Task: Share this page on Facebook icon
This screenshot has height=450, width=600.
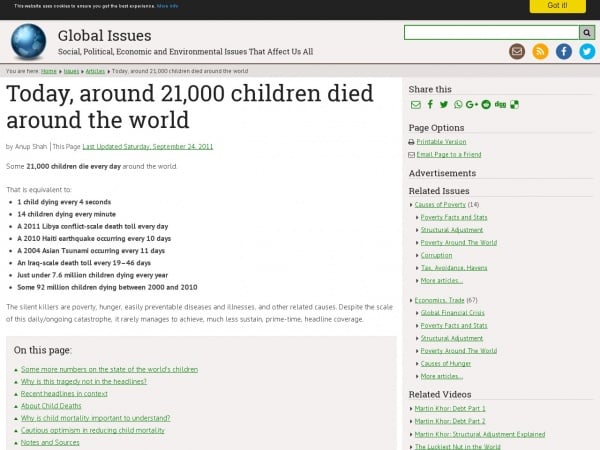Action: (430, 104)
